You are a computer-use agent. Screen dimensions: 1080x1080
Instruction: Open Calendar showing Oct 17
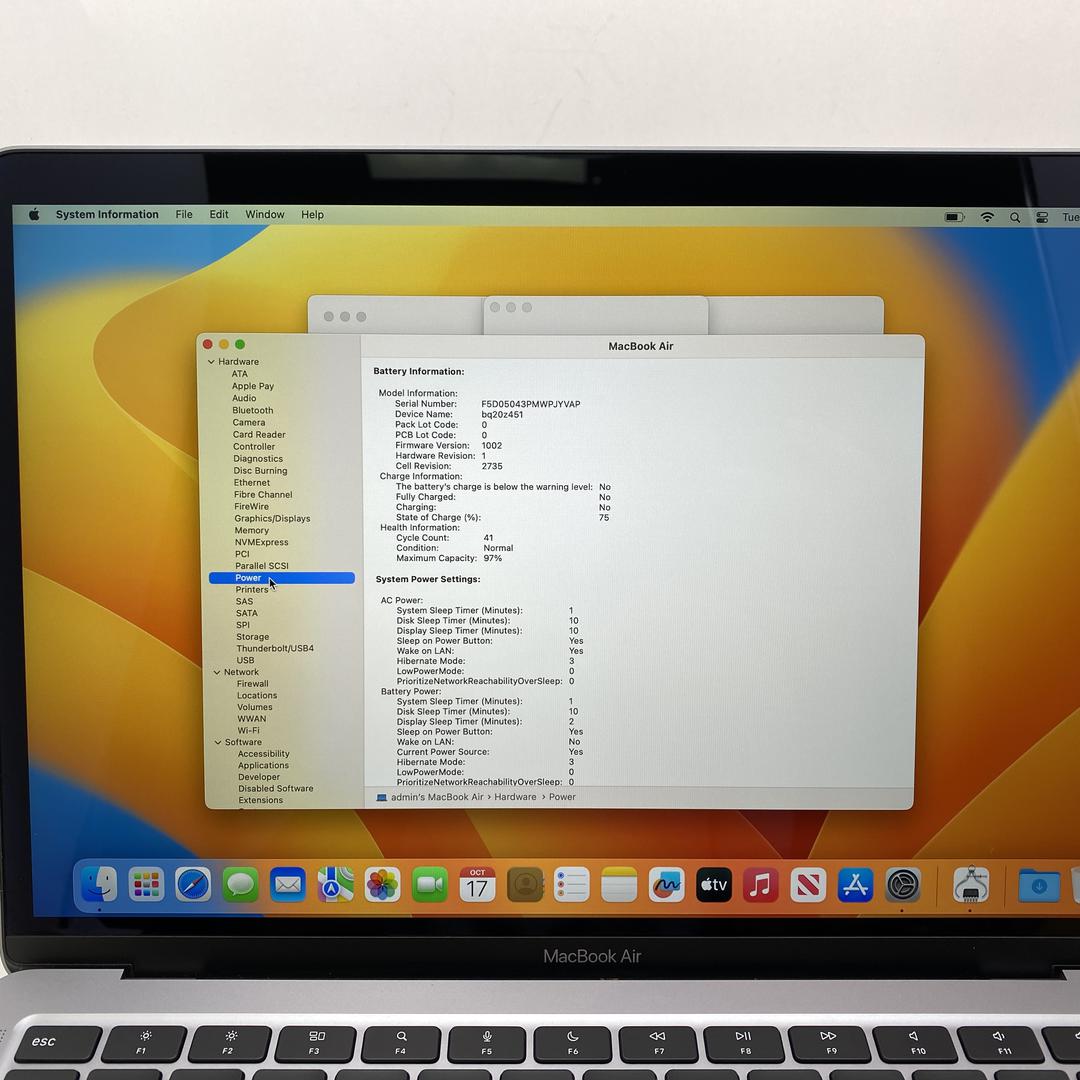coord(477,884)
